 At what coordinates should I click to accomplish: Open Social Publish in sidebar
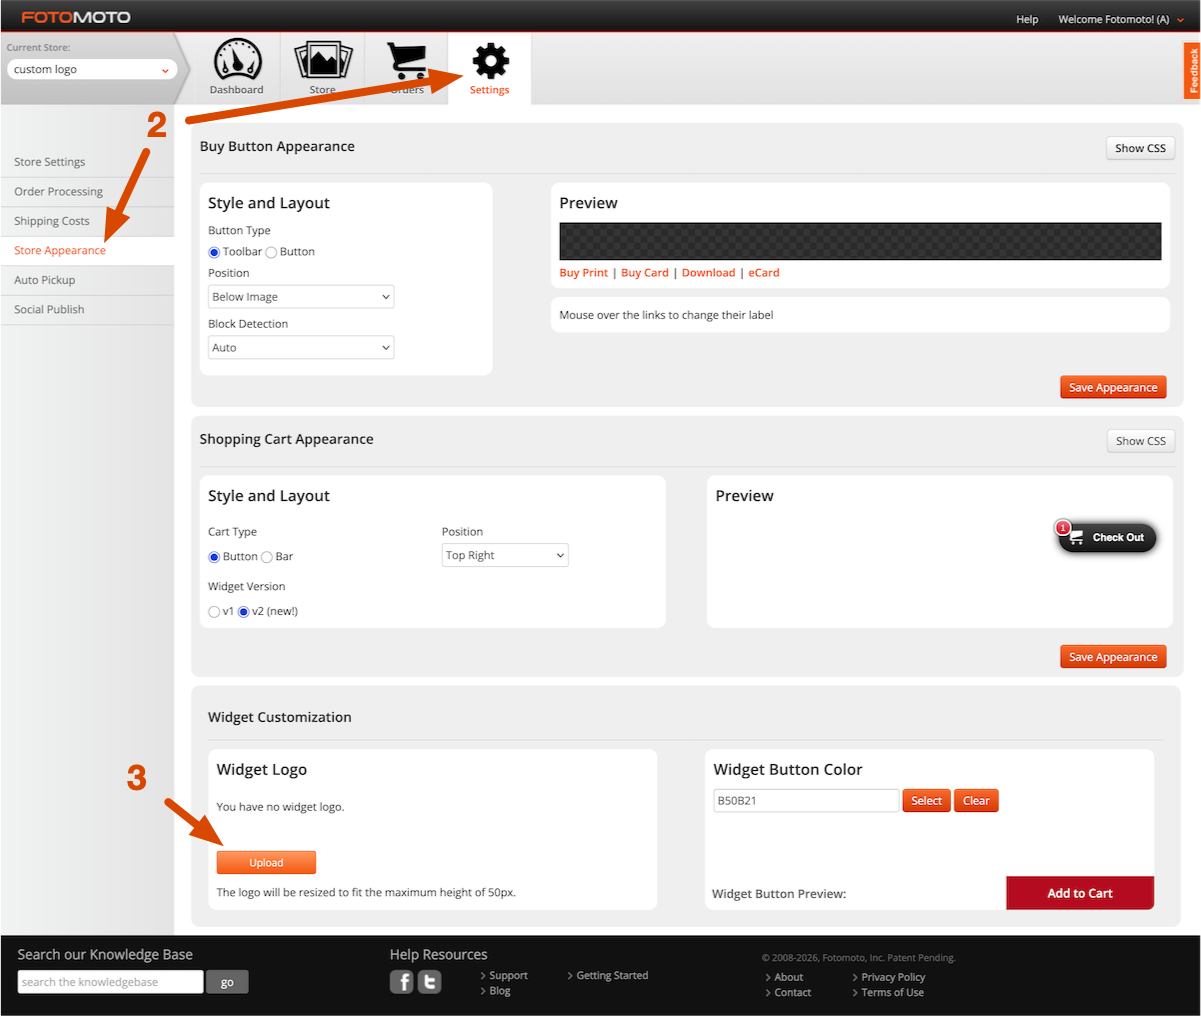click(x=49, y=309)
